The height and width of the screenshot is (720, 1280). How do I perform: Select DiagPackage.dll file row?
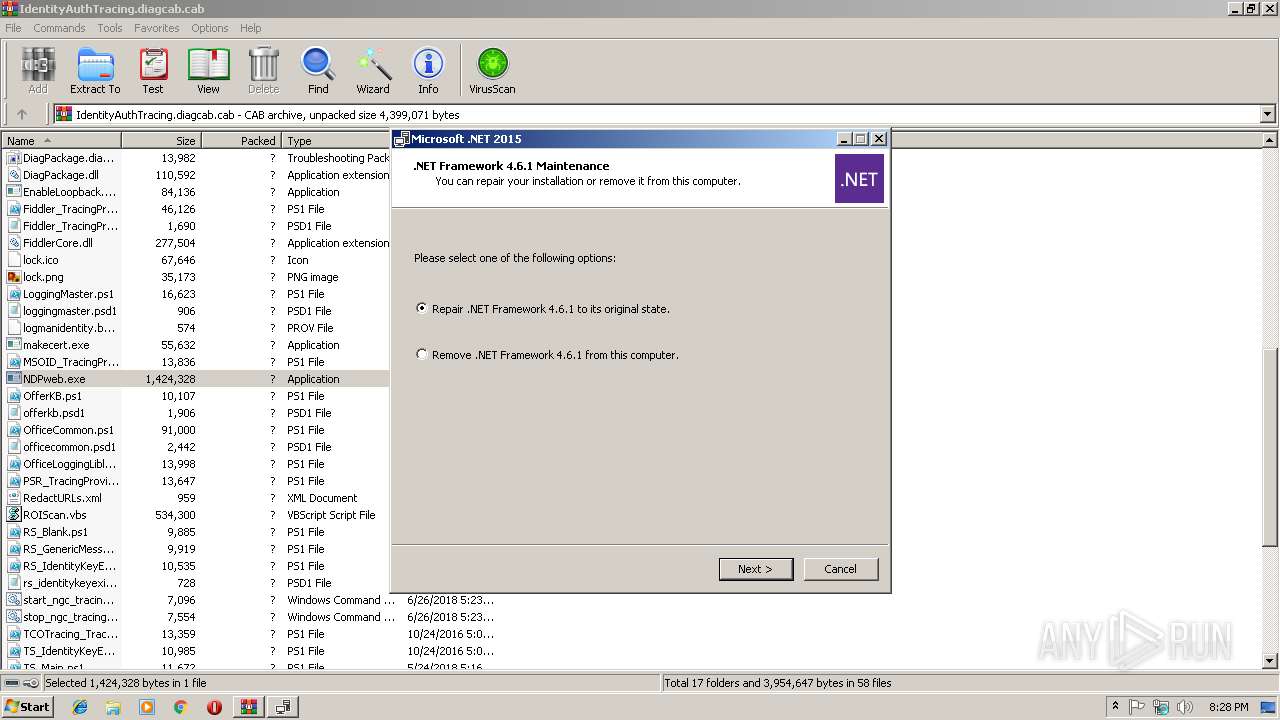point(195,175)
